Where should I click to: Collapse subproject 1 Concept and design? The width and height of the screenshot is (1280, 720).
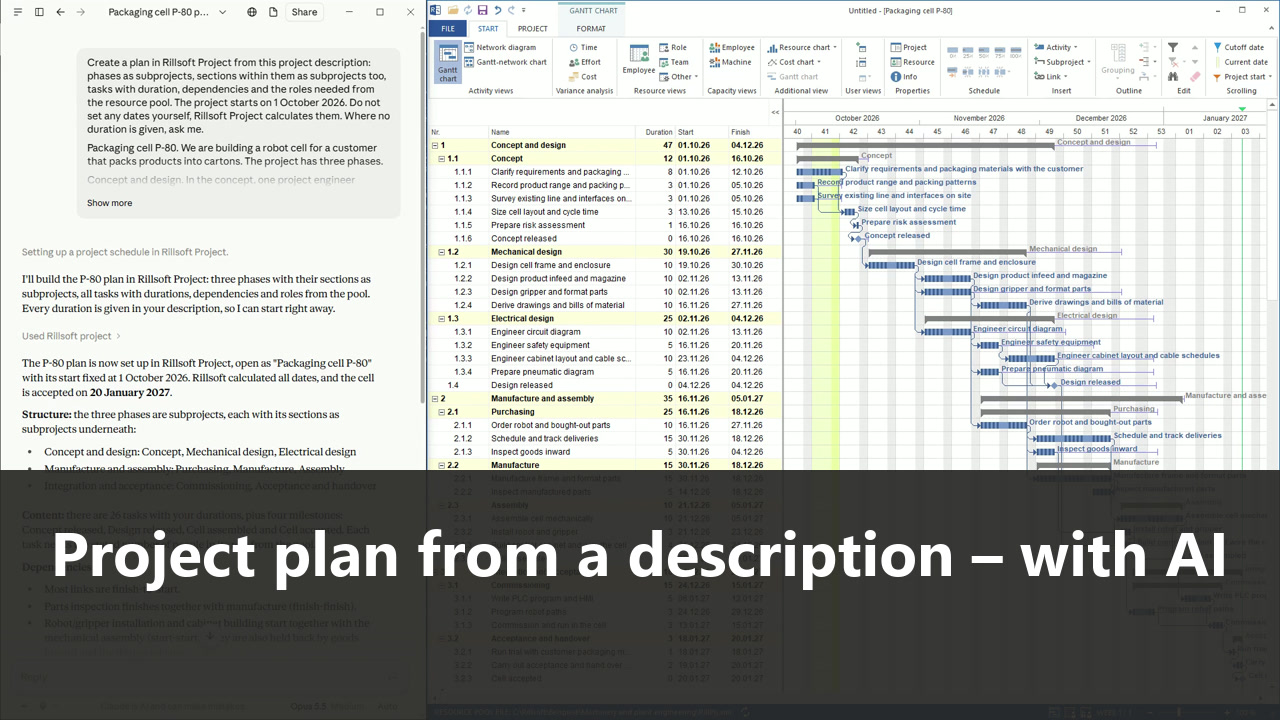(x=435, y=145)
